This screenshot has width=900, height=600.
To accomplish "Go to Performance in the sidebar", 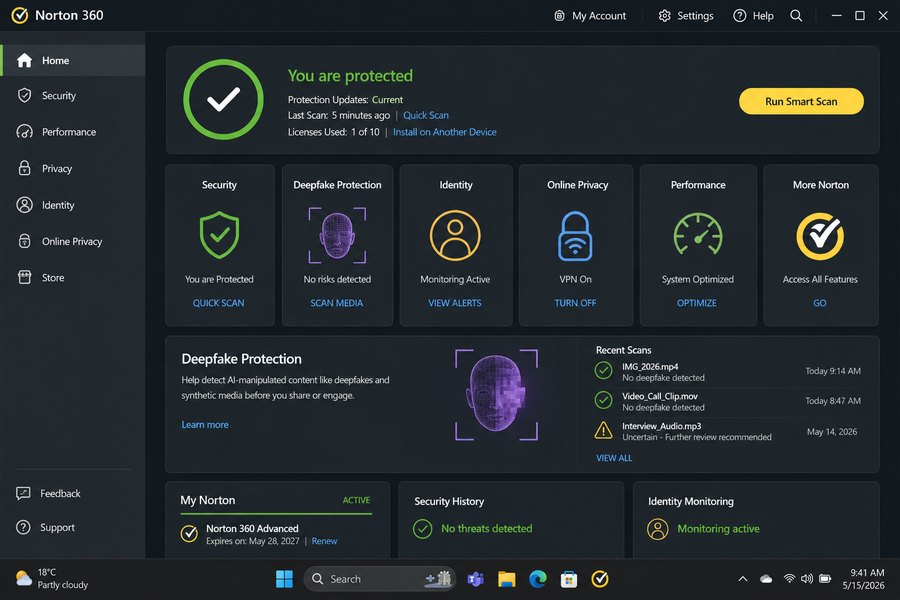I will click(73, 132).
